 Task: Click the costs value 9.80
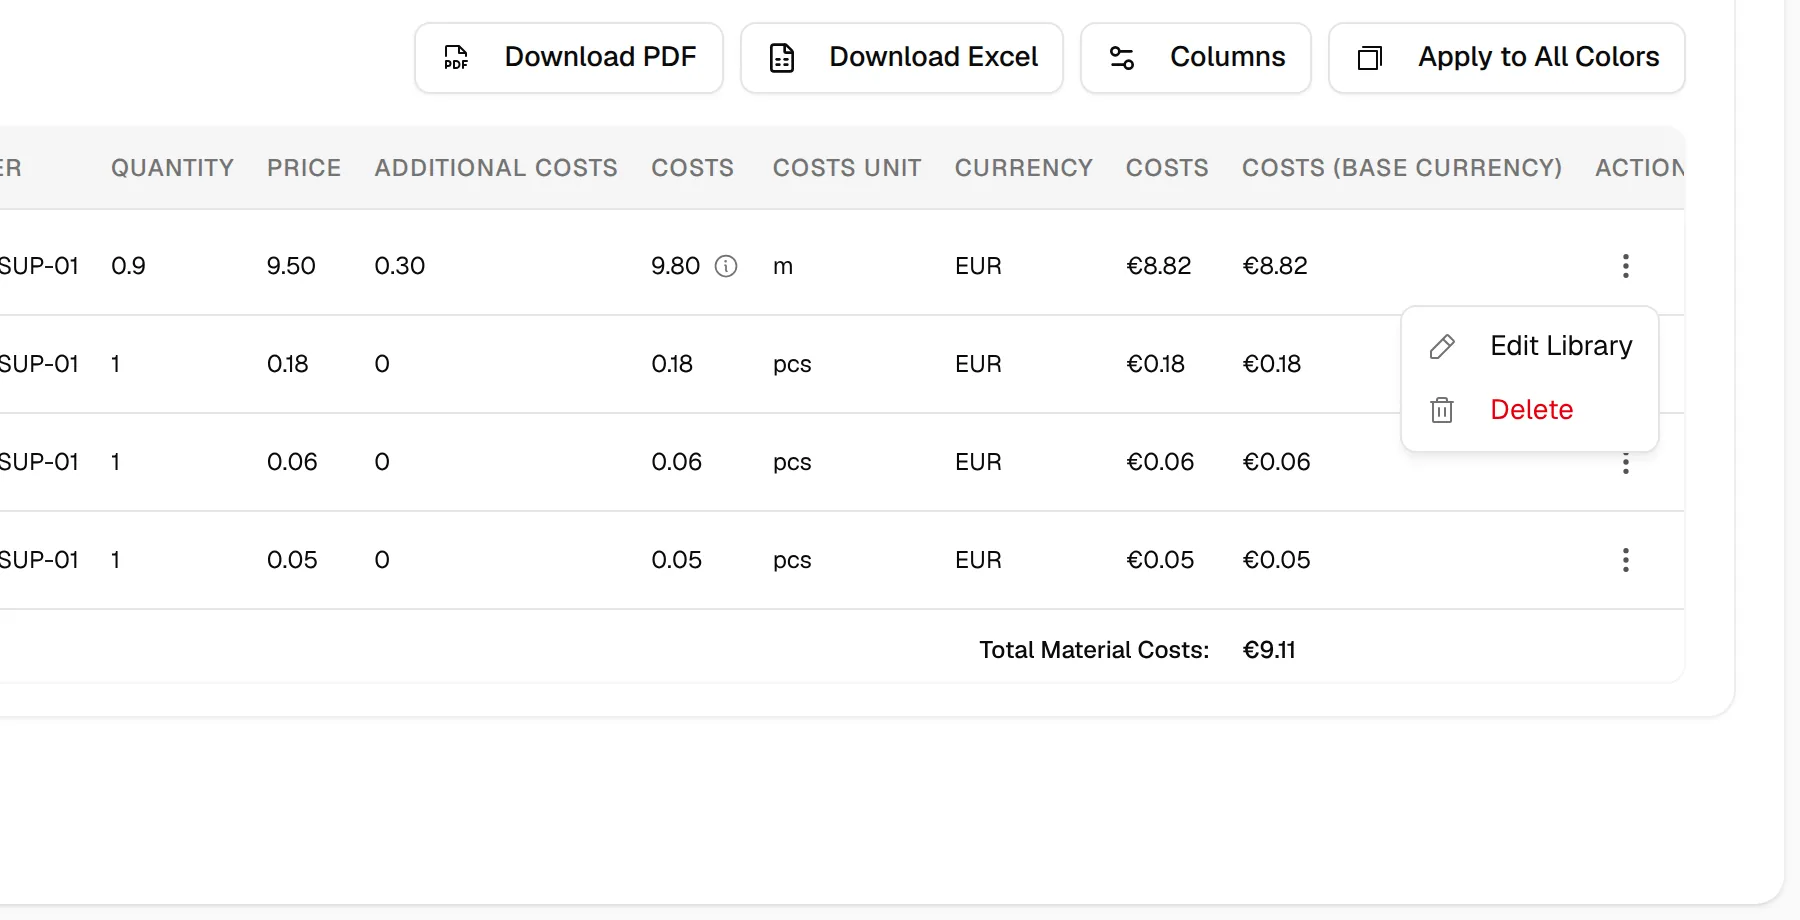676,266
